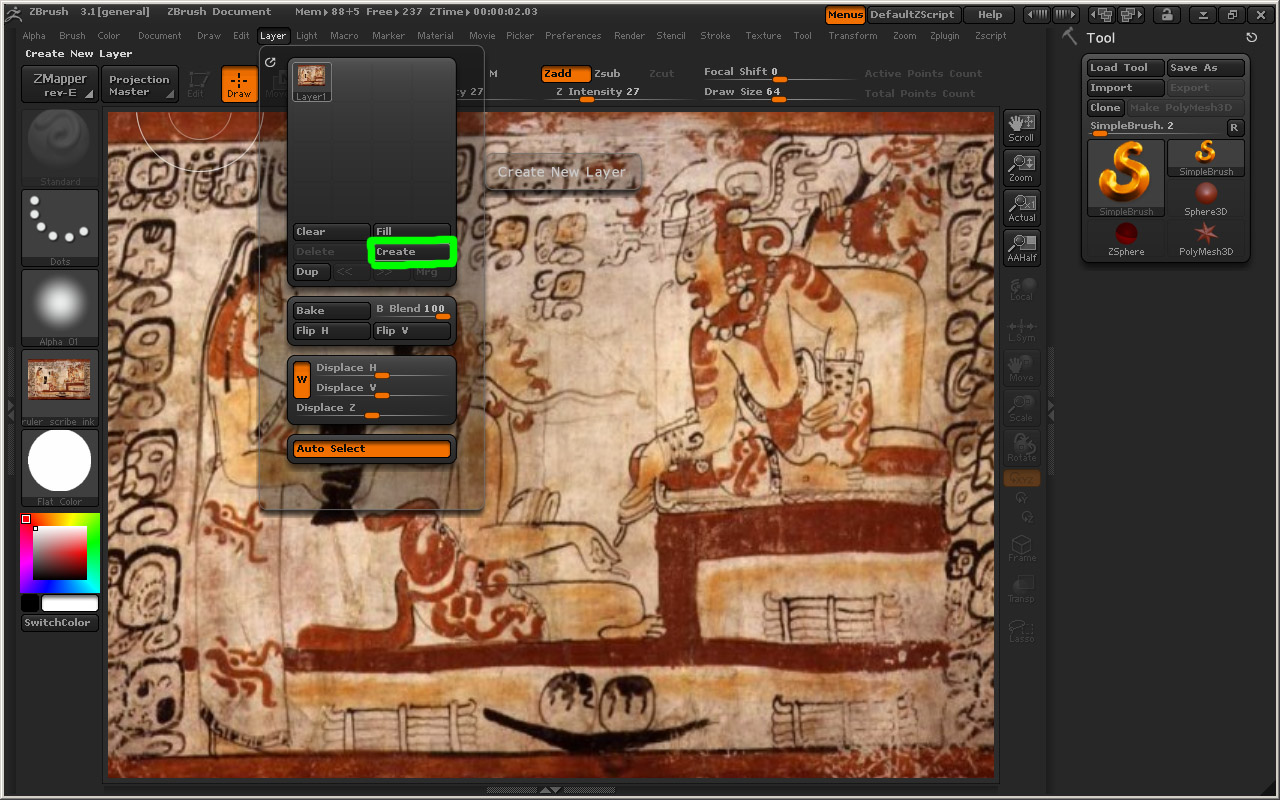This screenshot has height=800, width=1280.
Task: Click the L.Sym local symmetry icon
Action: pyautogui.click(x=1021, y=328)
